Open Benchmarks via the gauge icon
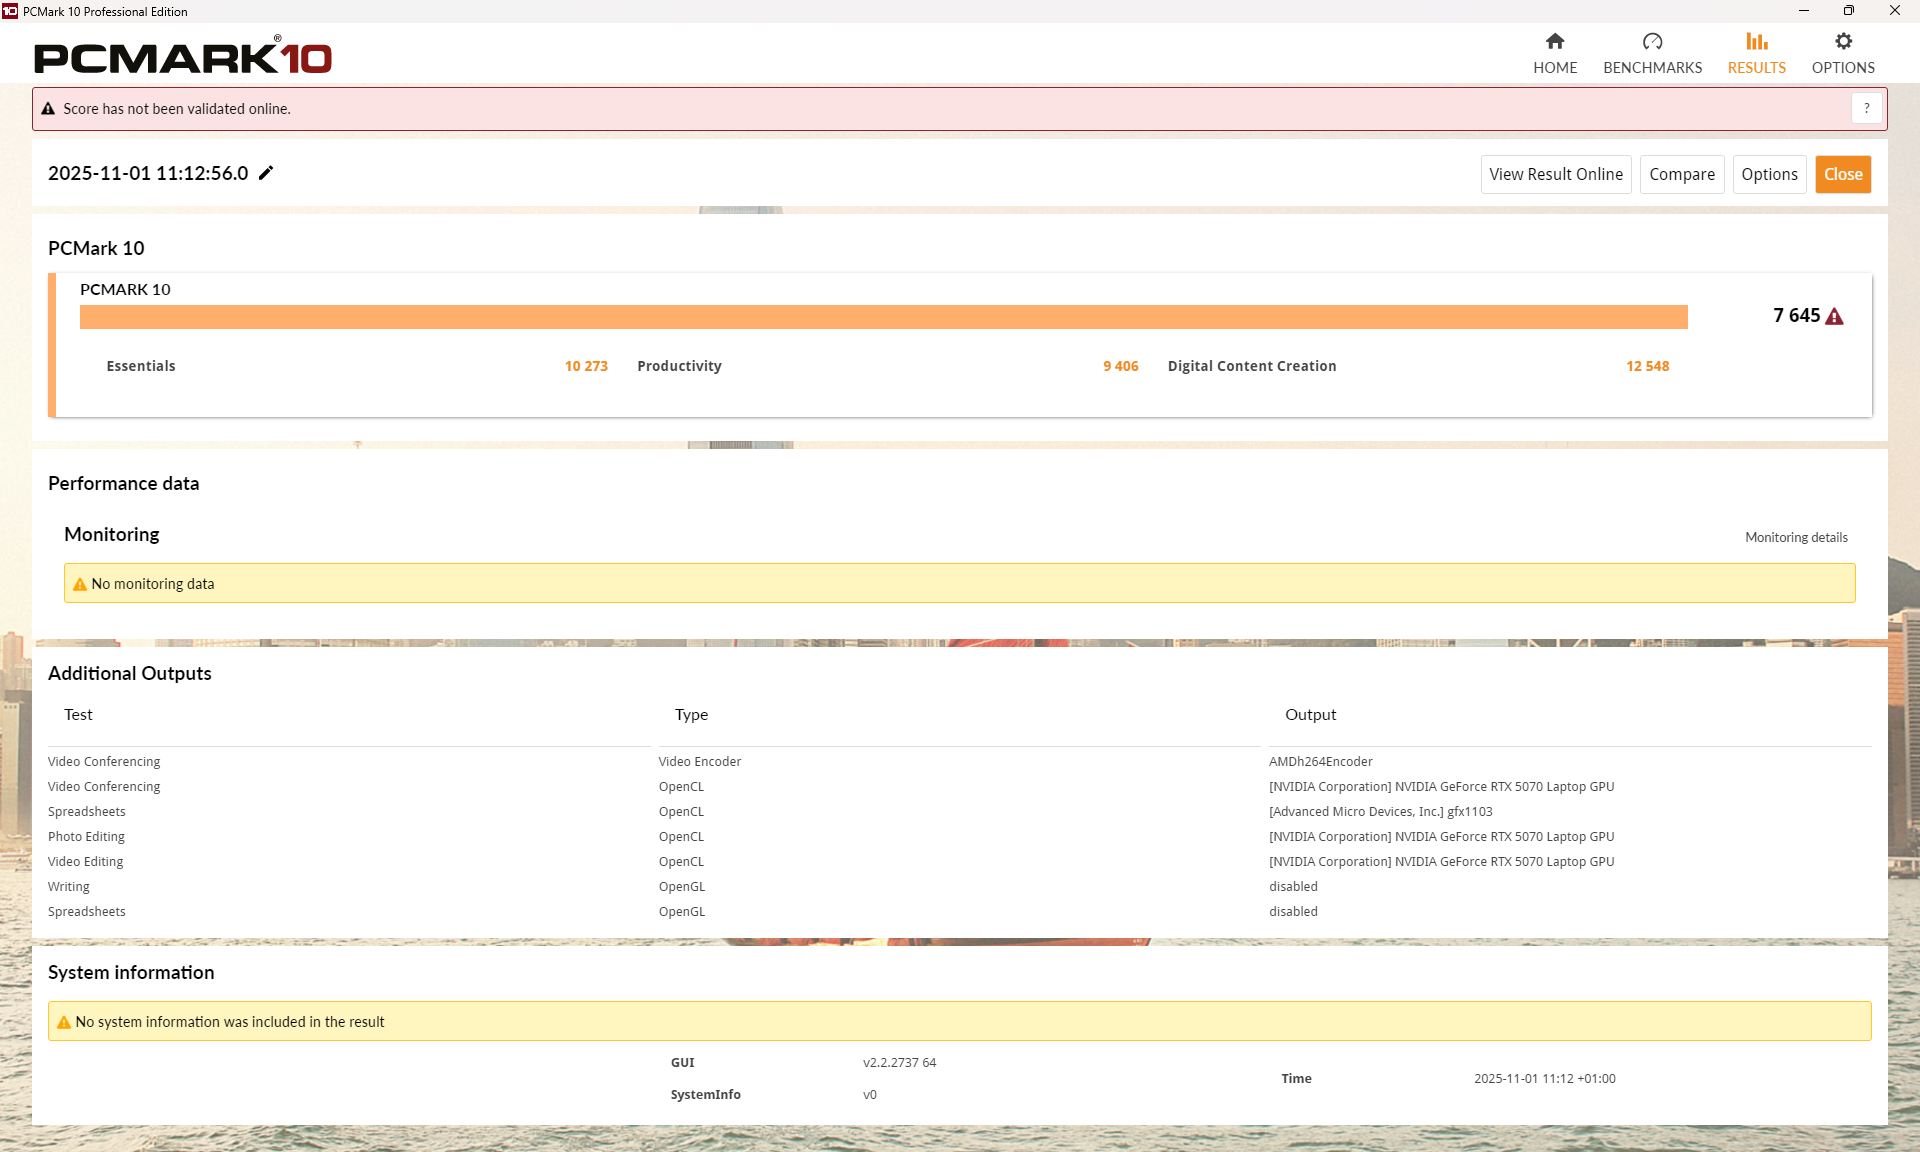 point(1652,41)
